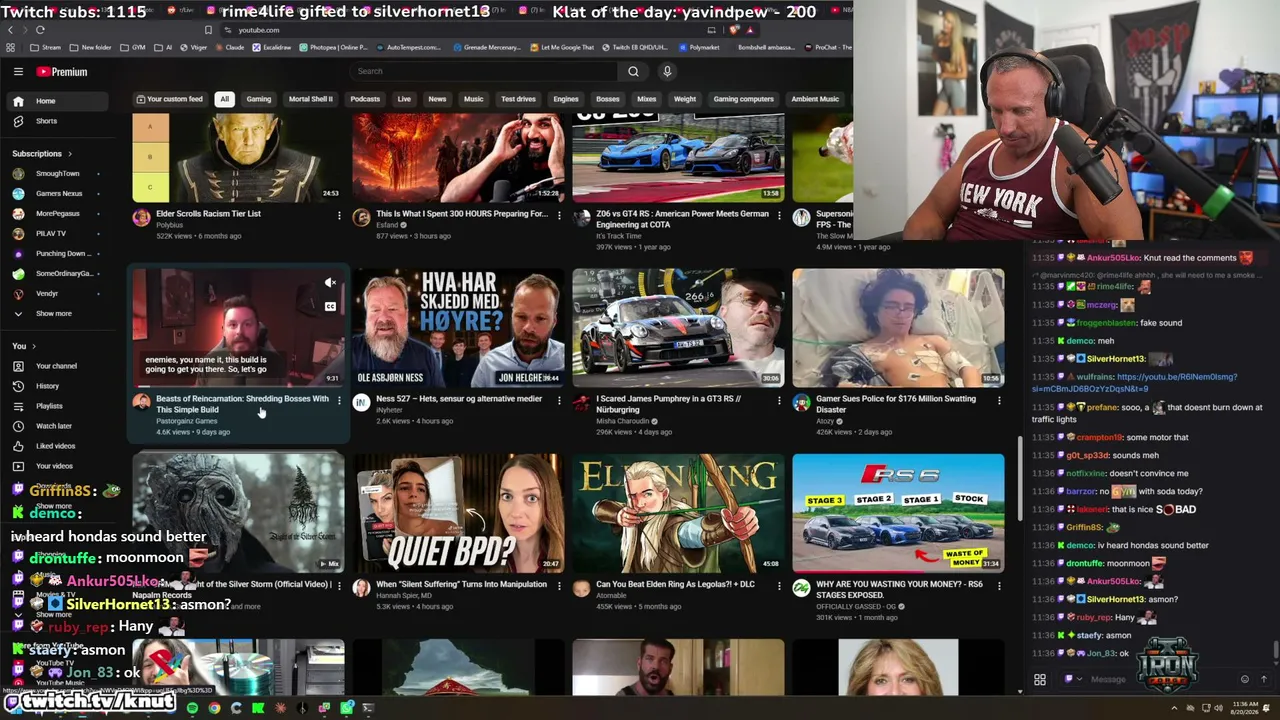Screen dimensions: 1280x720
Task: Open Pastorgainz Games channel avatar
Action: point(141,402)
